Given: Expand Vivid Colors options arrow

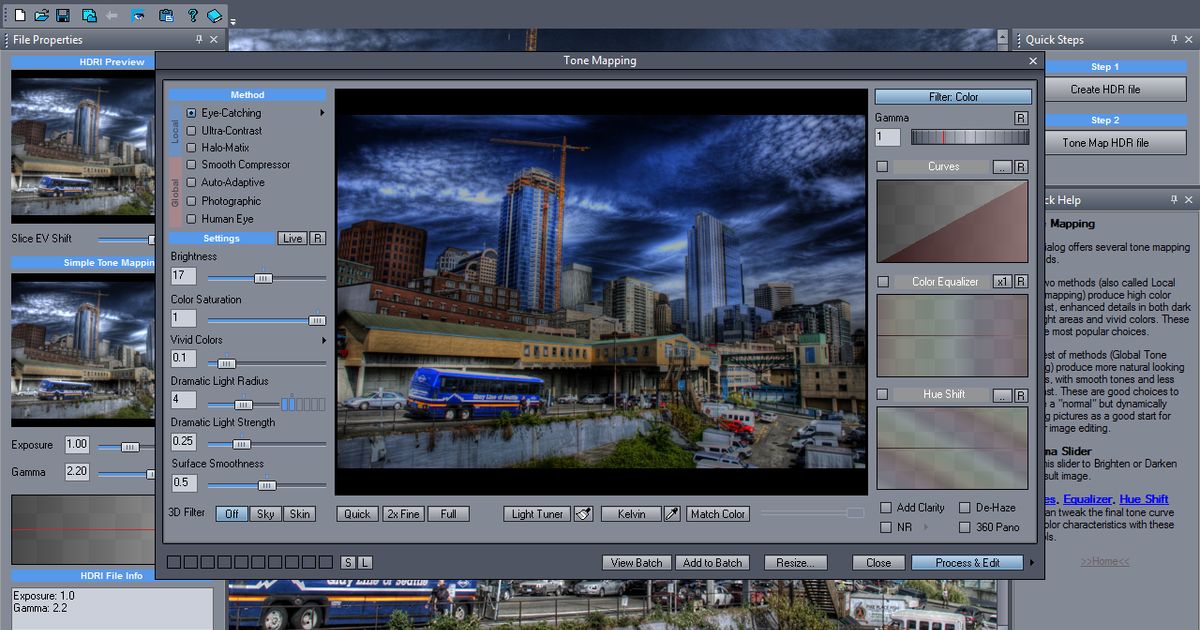Looking at the screenshot, I should [x=323, y=340].
